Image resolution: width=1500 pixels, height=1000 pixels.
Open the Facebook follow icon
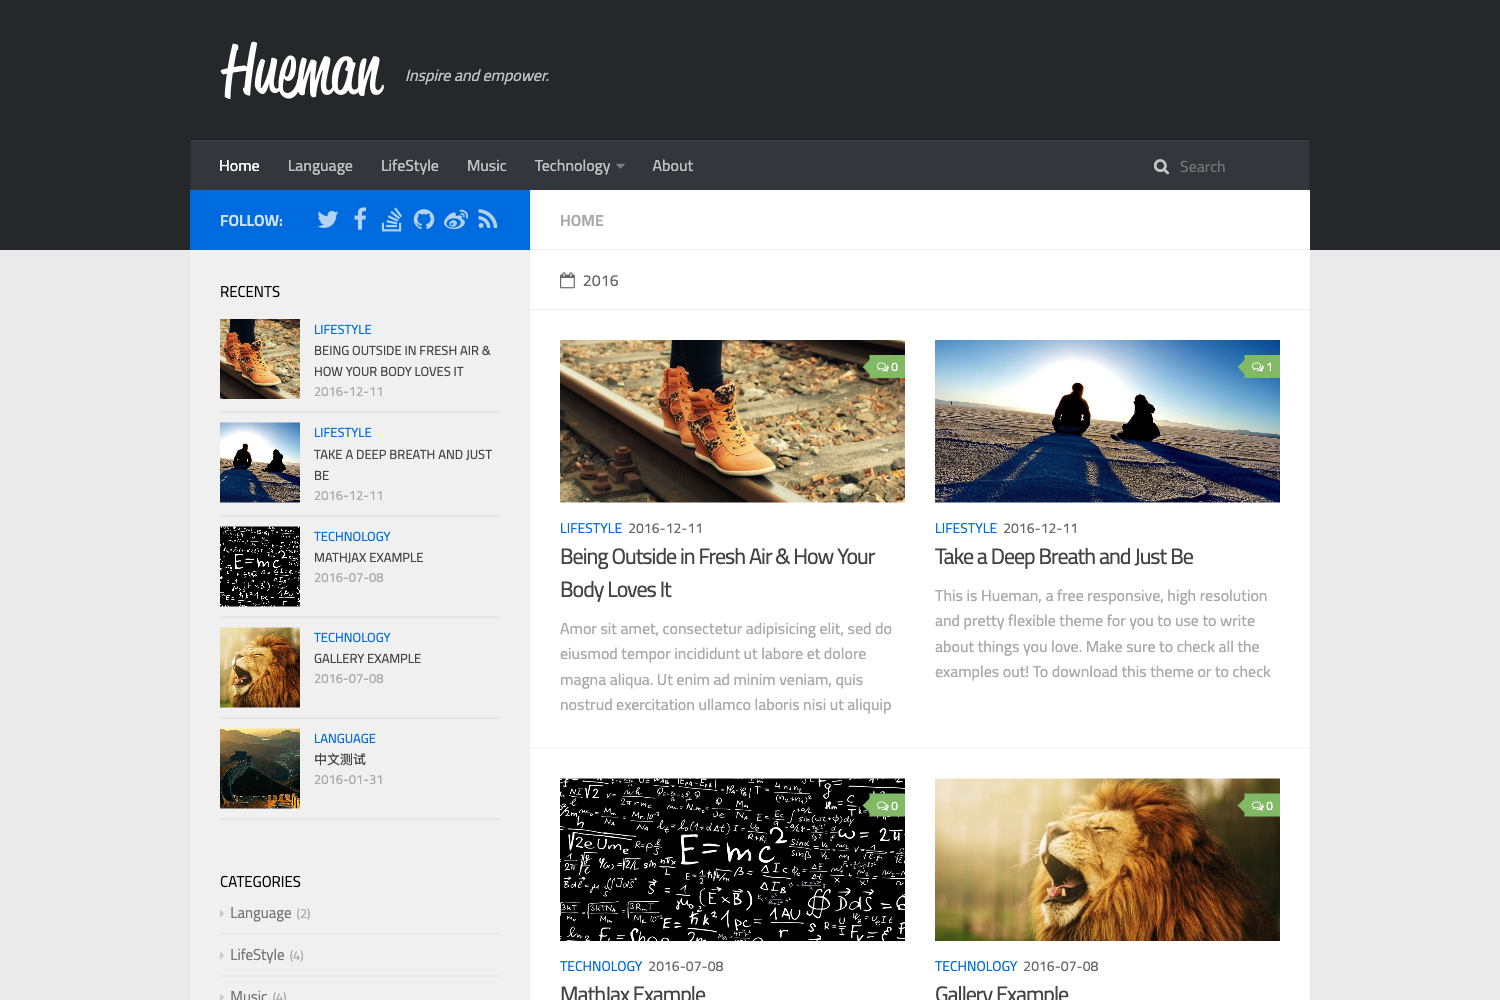[359, 219]
